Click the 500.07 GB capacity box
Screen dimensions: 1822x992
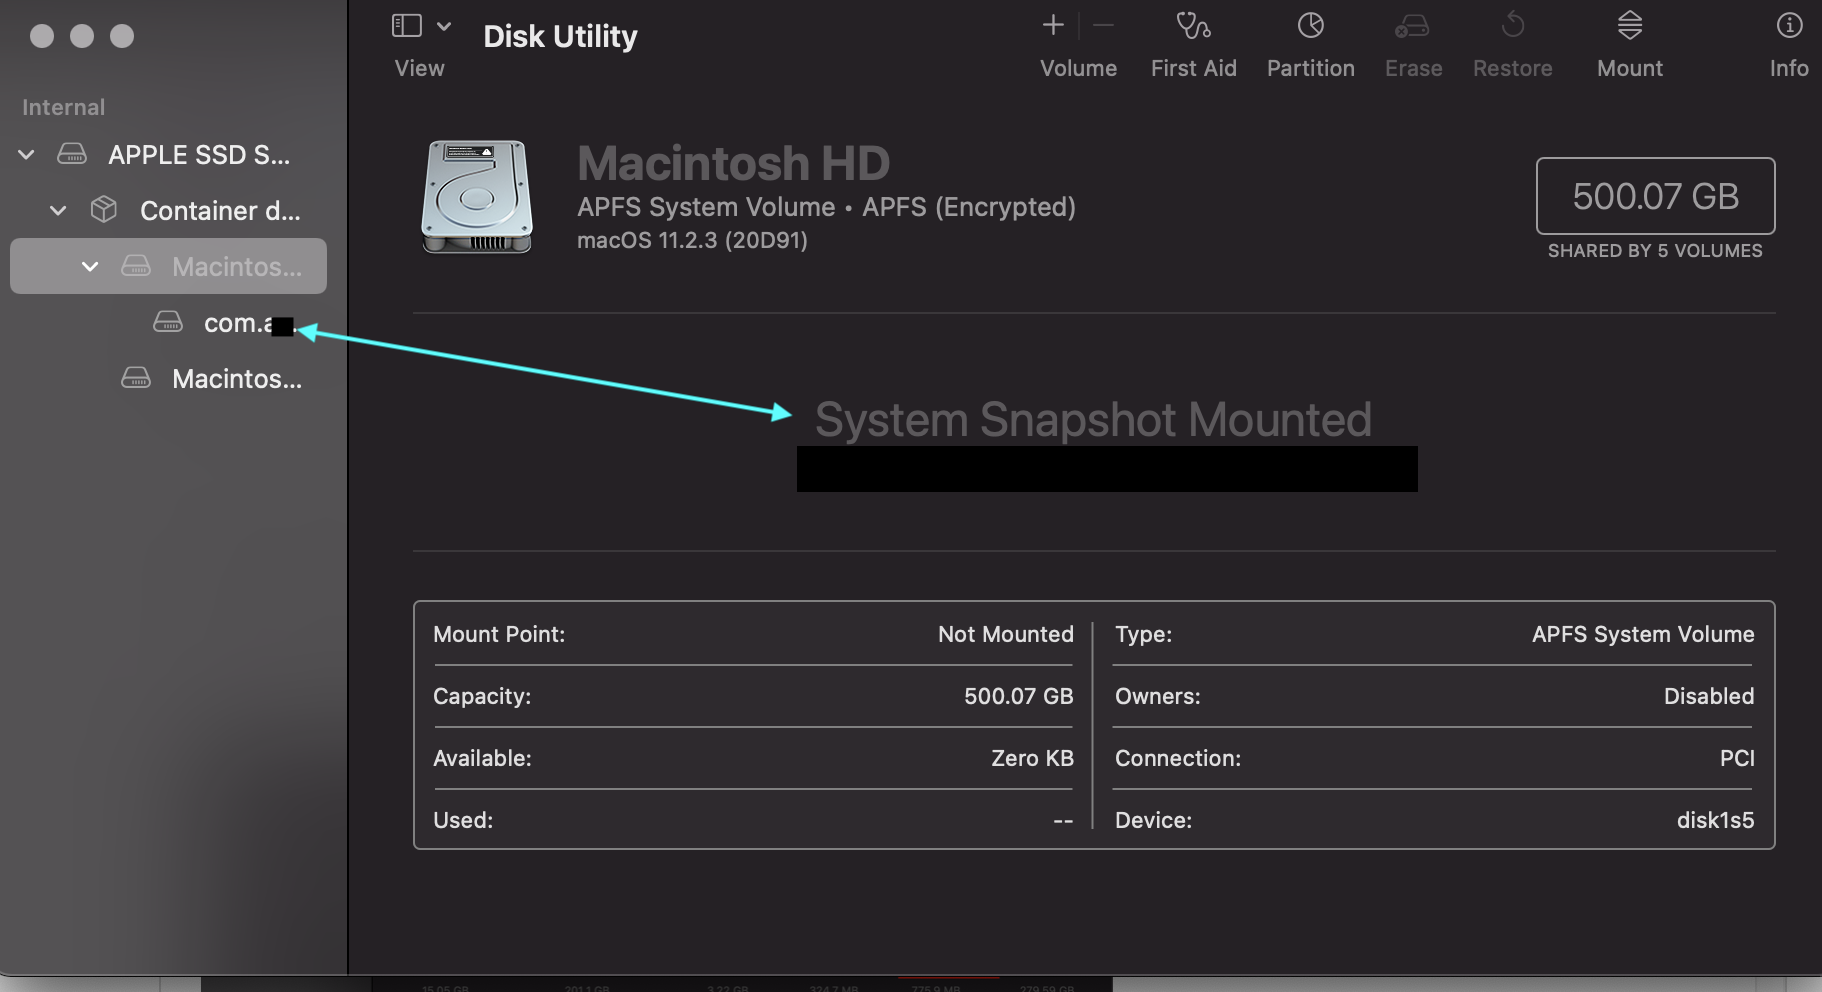1655,196
